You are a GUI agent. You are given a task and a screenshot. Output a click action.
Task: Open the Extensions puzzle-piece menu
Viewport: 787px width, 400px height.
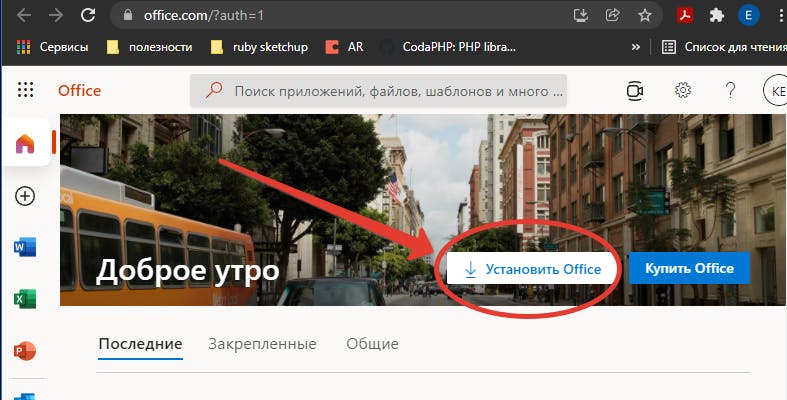[716, 16]
